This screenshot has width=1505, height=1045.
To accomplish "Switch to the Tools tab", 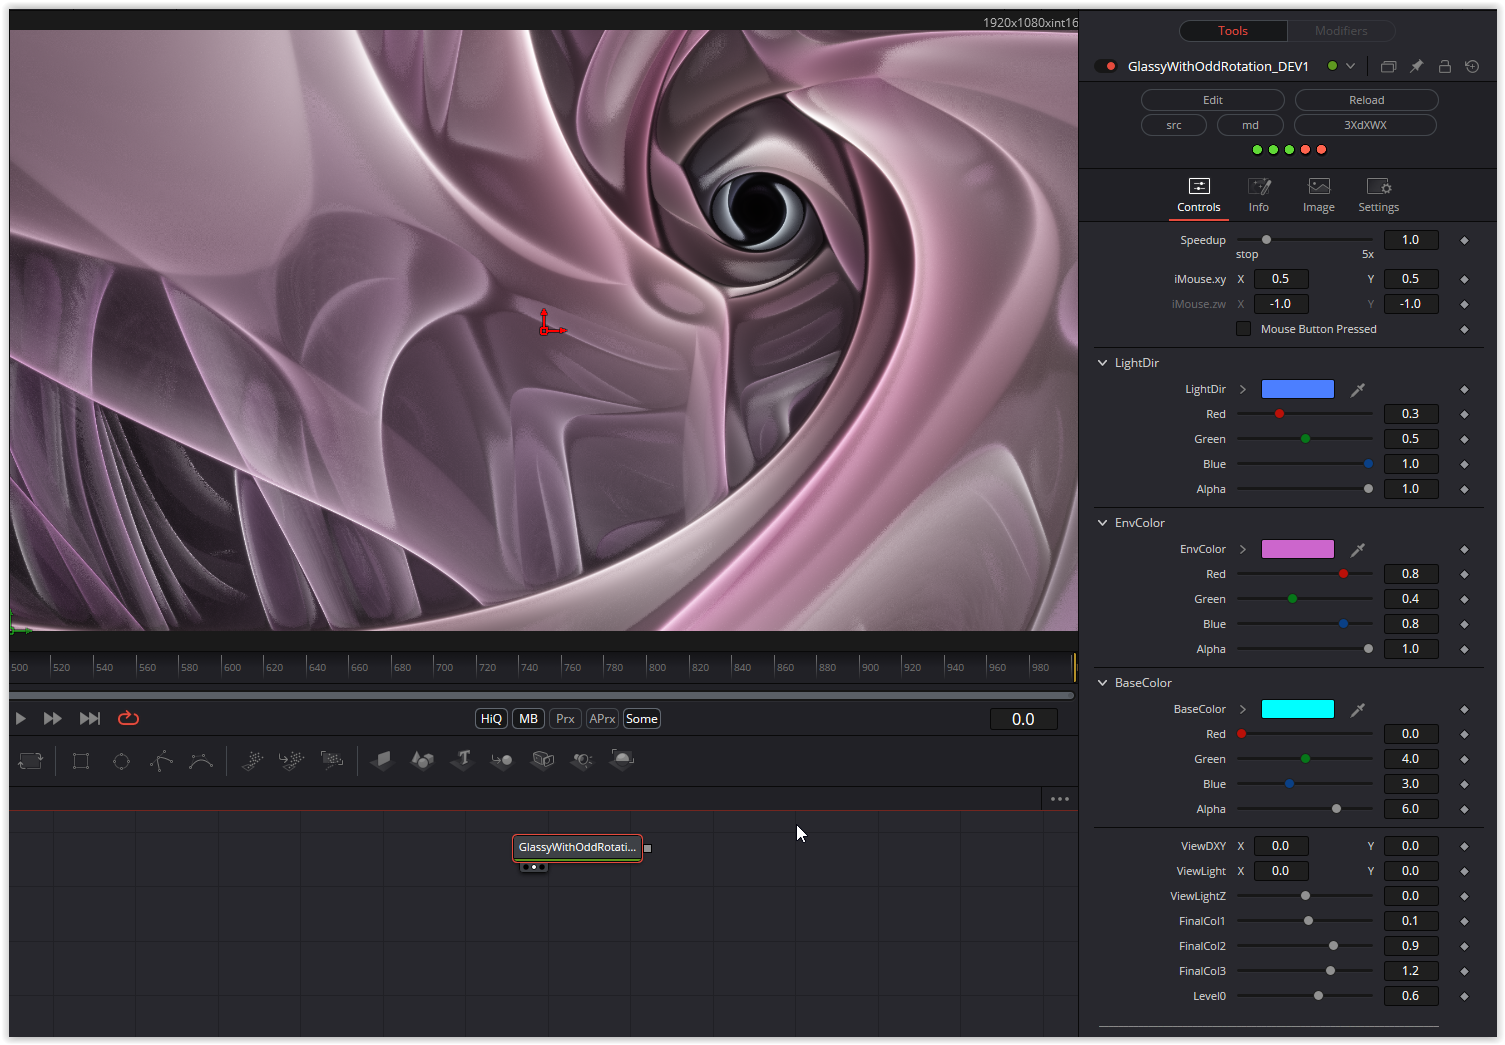I will [x=1233, y=31].
